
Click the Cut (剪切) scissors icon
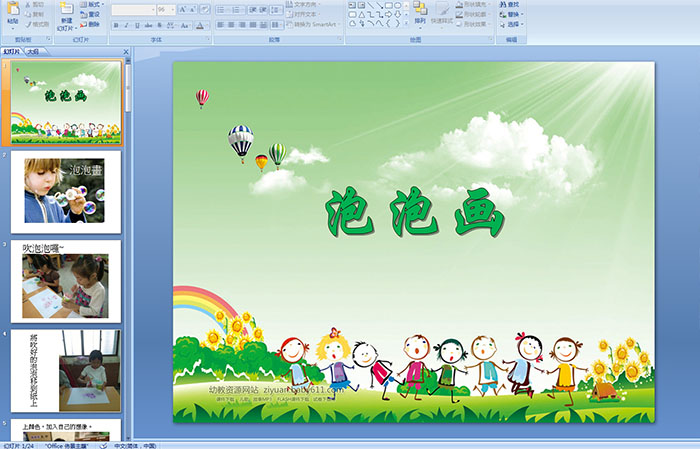[x=29, y=4]
